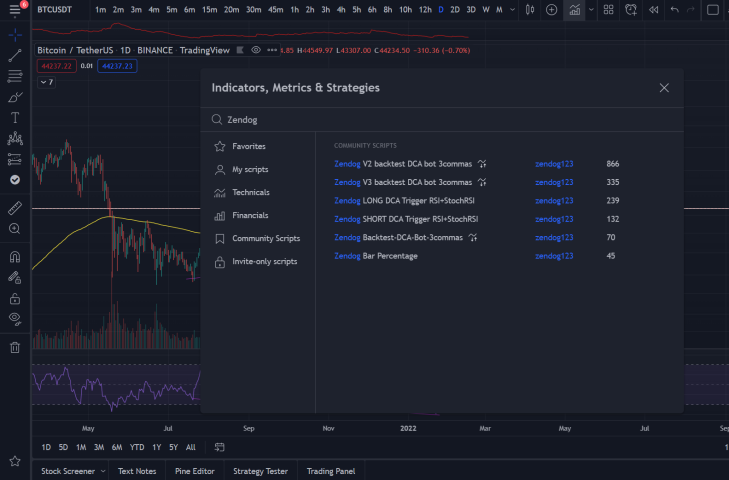
Task: Close the Indicators dialog
Action: click(x=664, y=88)
